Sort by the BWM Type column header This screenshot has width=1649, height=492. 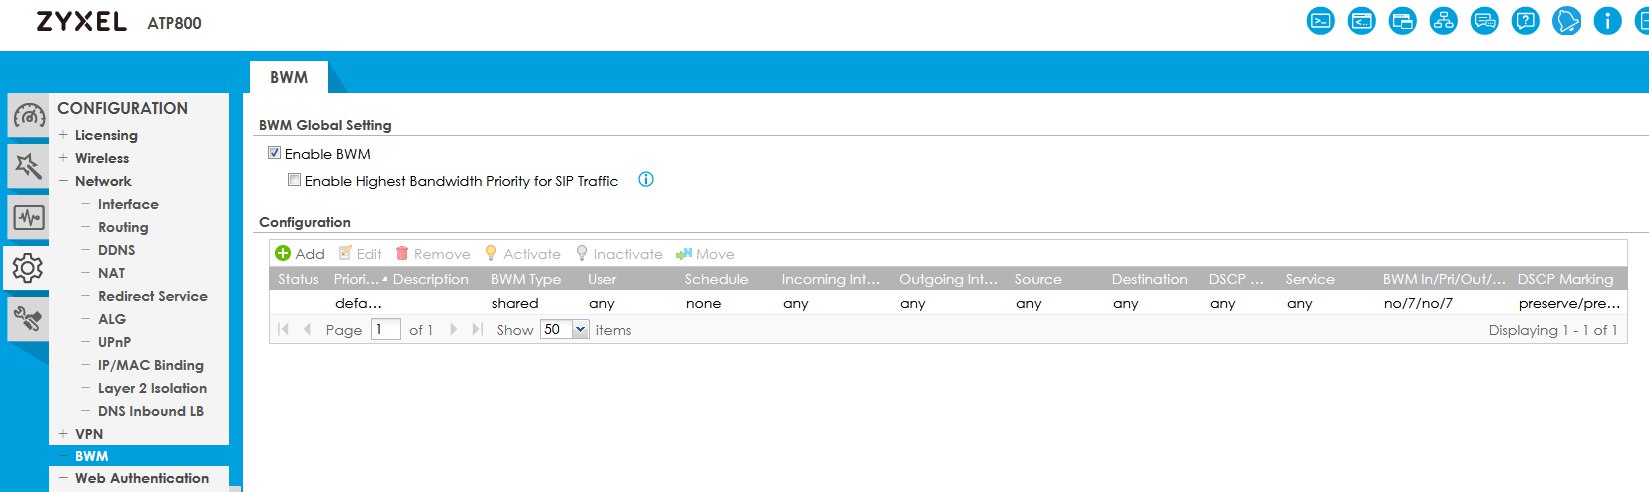[x=526, y=279]
